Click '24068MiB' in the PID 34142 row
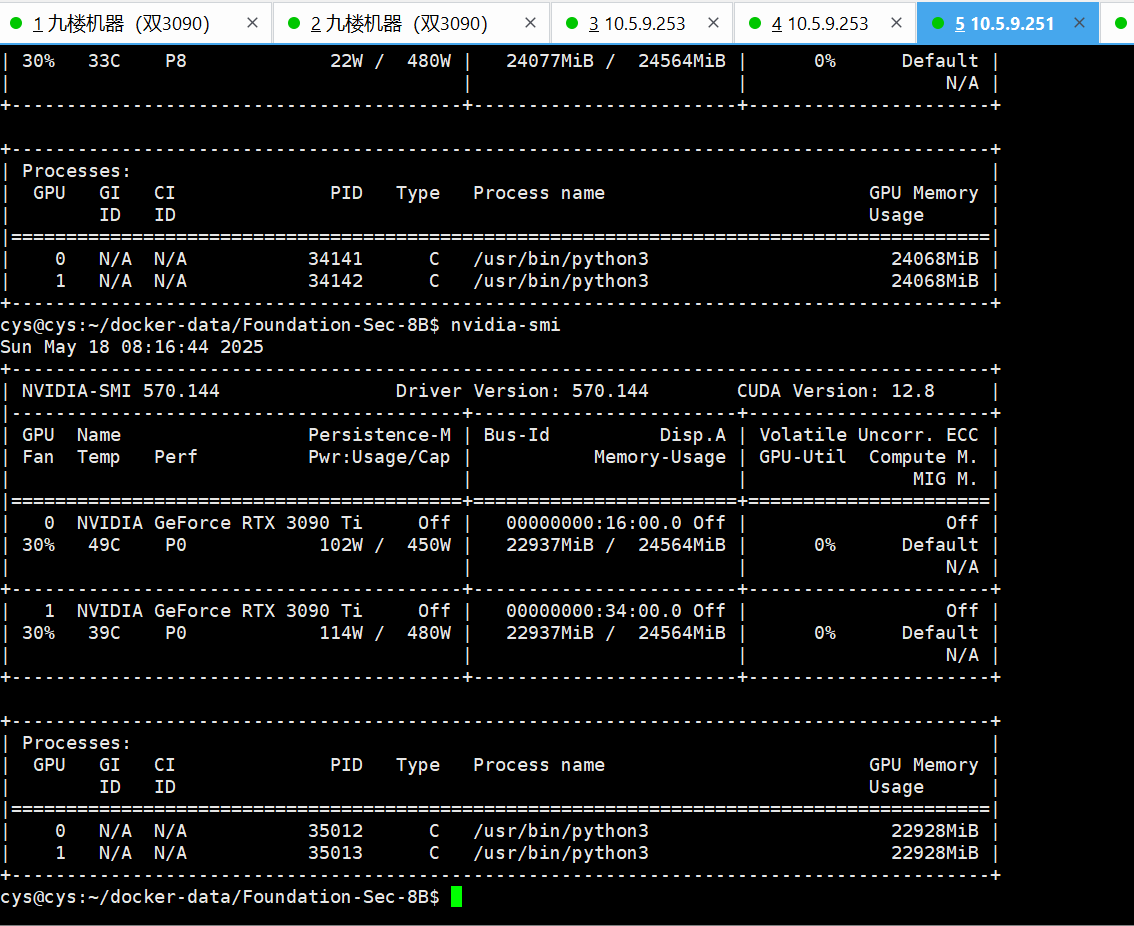This screenshot has width=1134, height=926. coord(934,281)
